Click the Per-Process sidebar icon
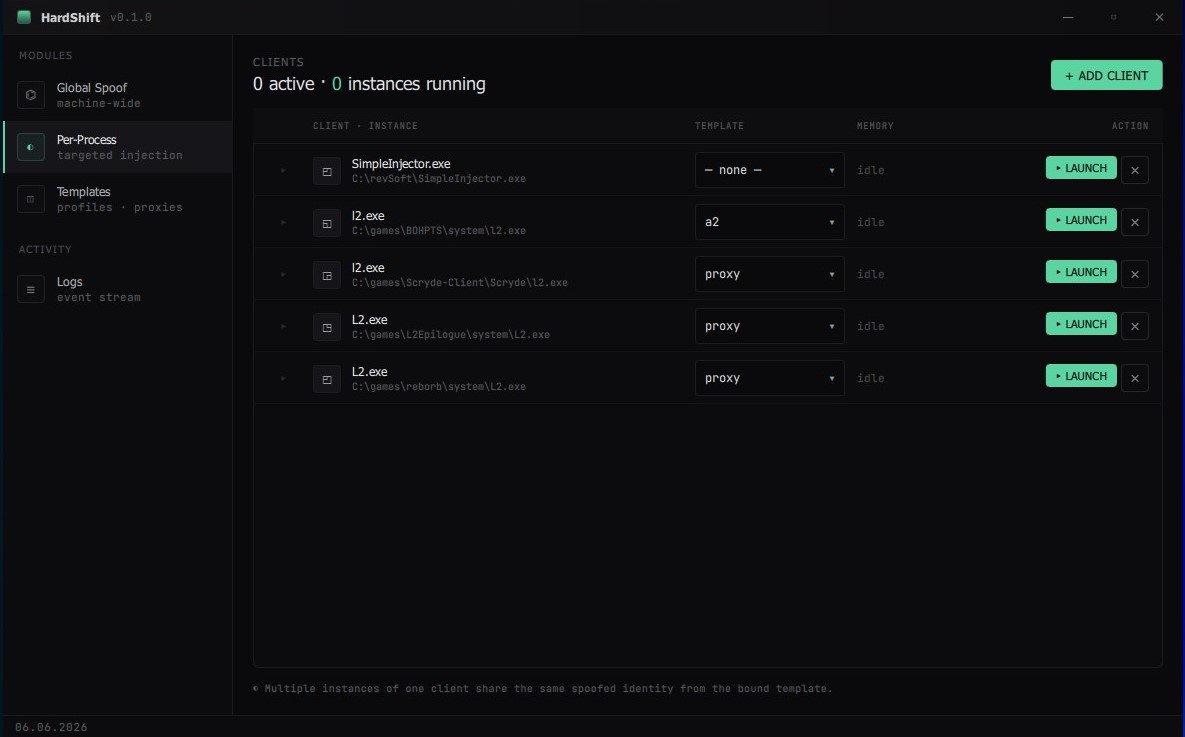The height and width of the screenshot is (737, 1185). point(31,147)
